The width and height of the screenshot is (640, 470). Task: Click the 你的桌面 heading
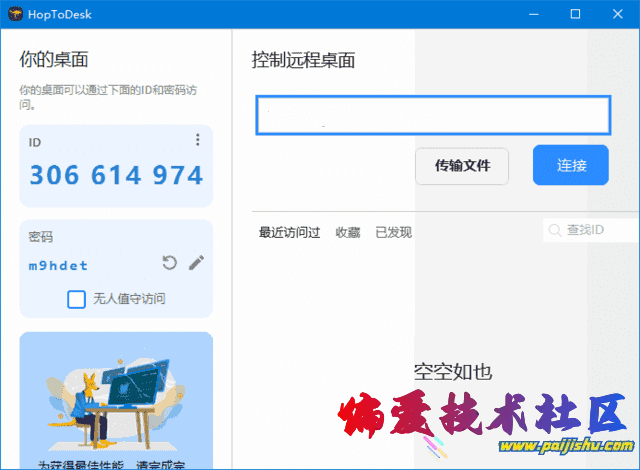click(53, 60)
